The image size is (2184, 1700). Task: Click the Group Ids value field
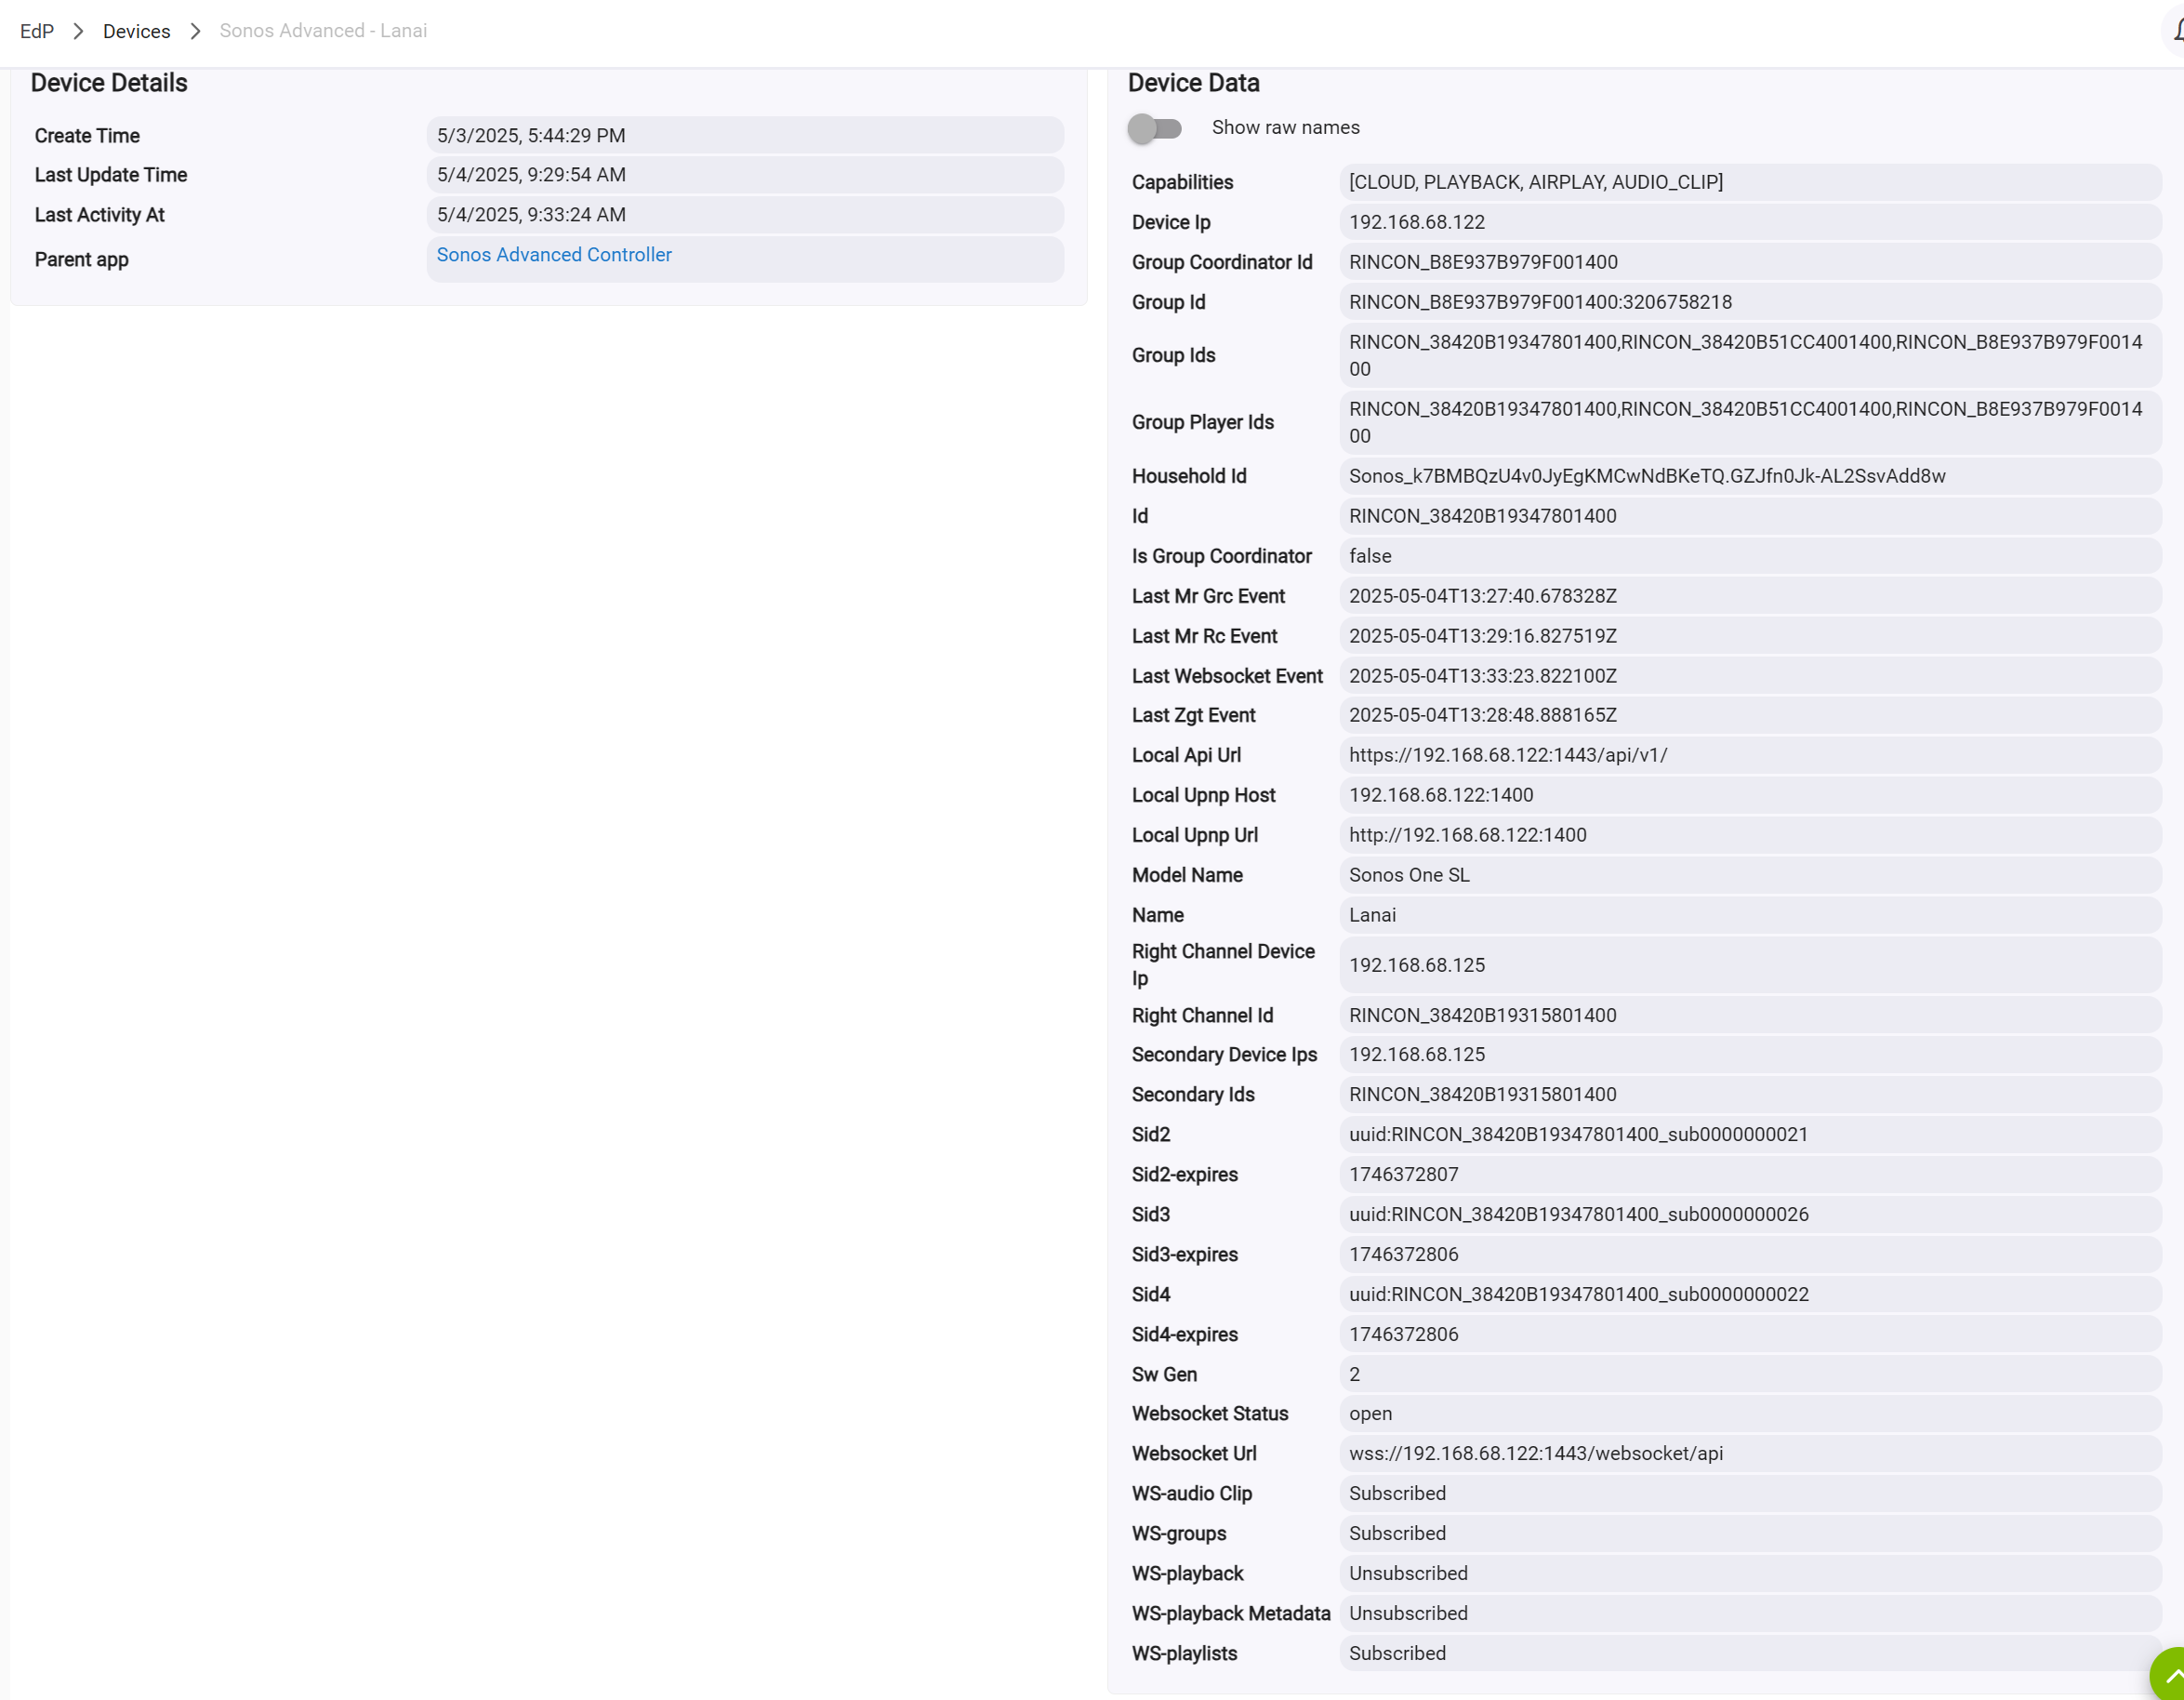tap(1750, 355)
